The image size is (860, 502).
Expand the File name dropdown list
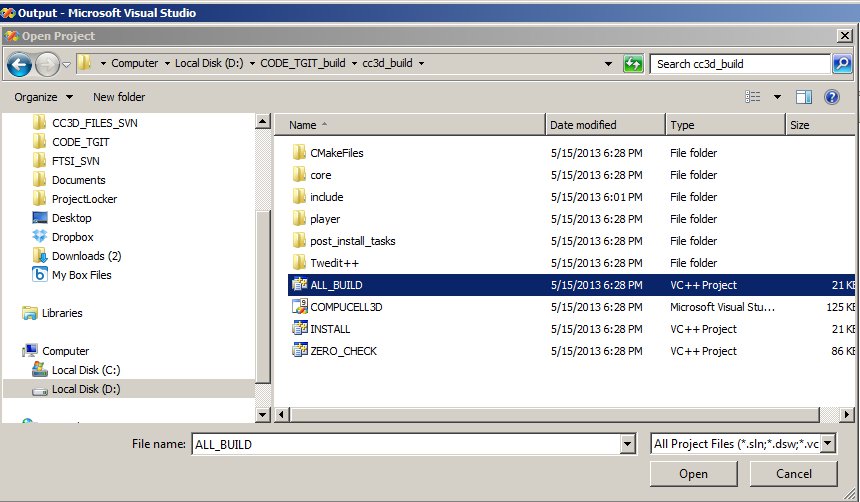(628, 444)
